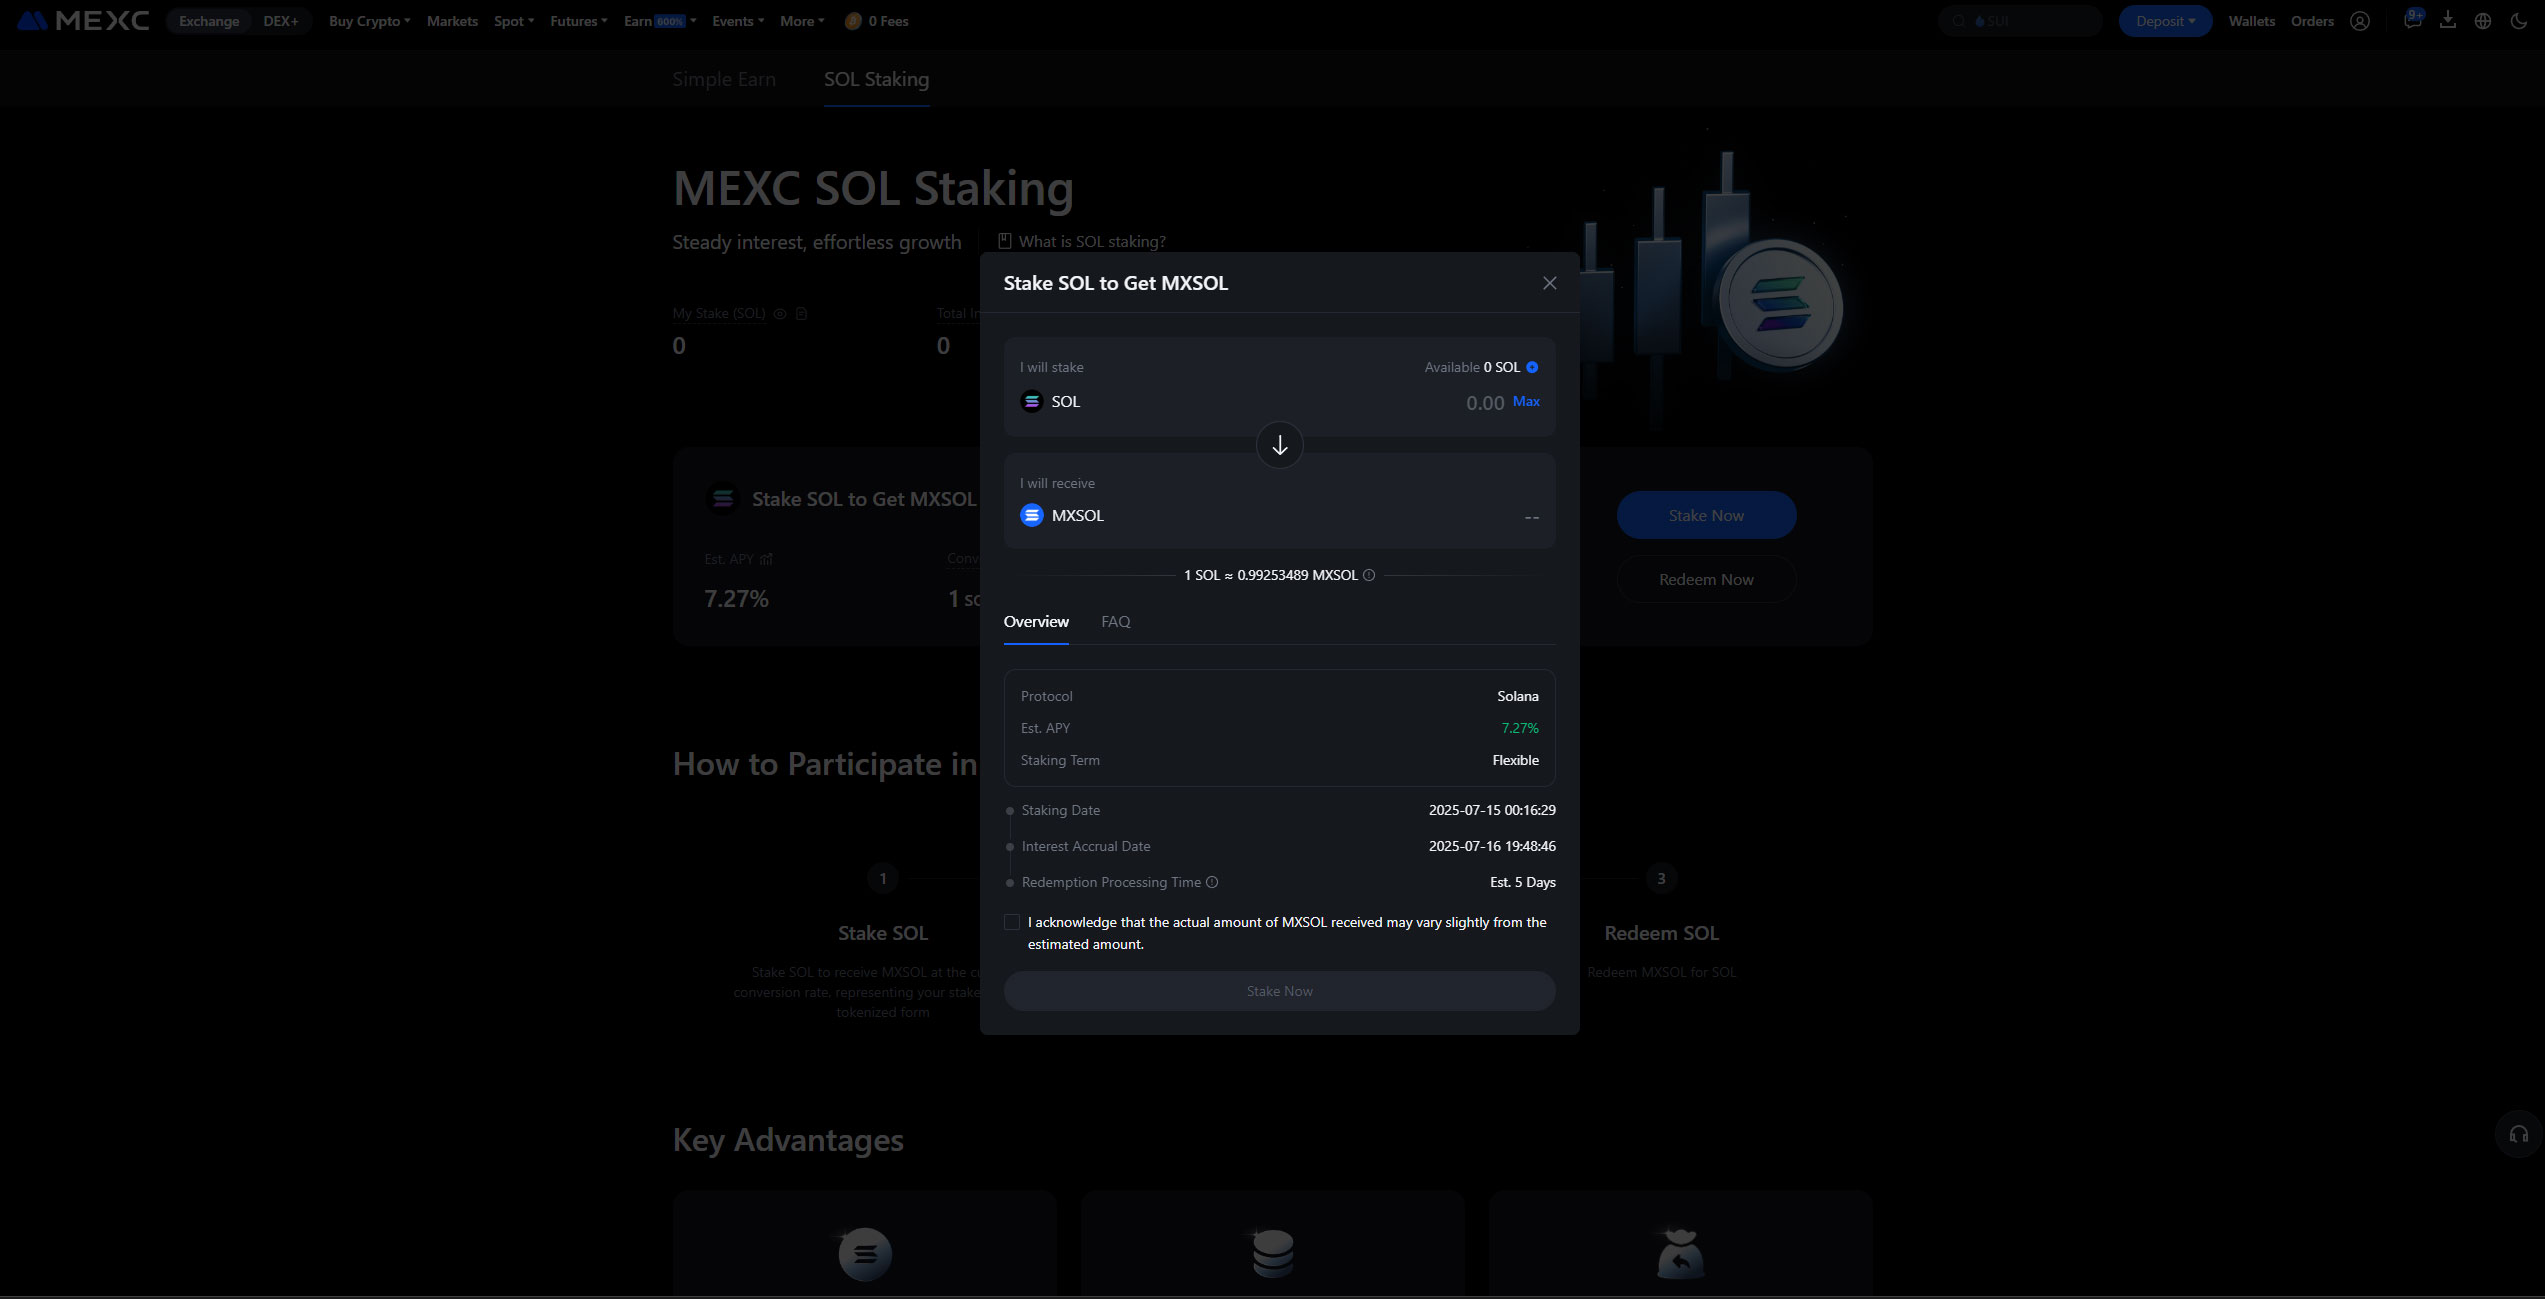Click the top search box

coord(2020,21)
